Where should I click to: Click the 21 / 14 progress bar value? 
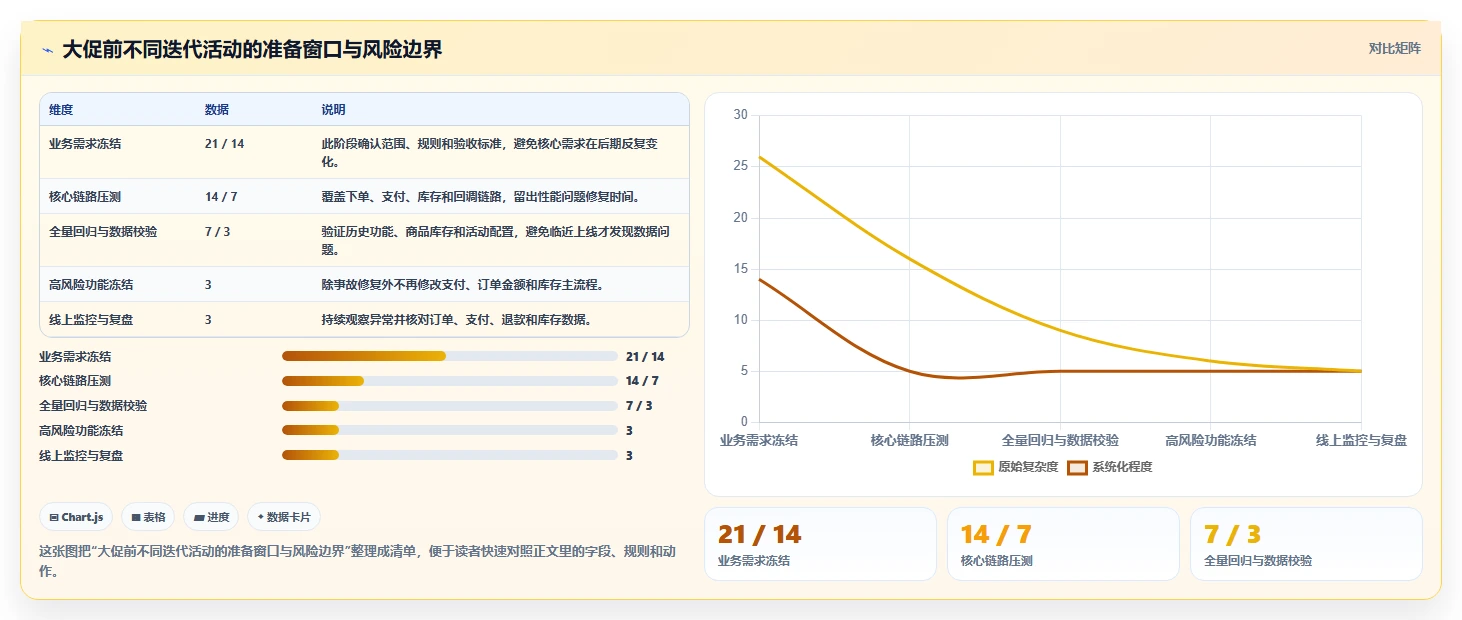645,357
